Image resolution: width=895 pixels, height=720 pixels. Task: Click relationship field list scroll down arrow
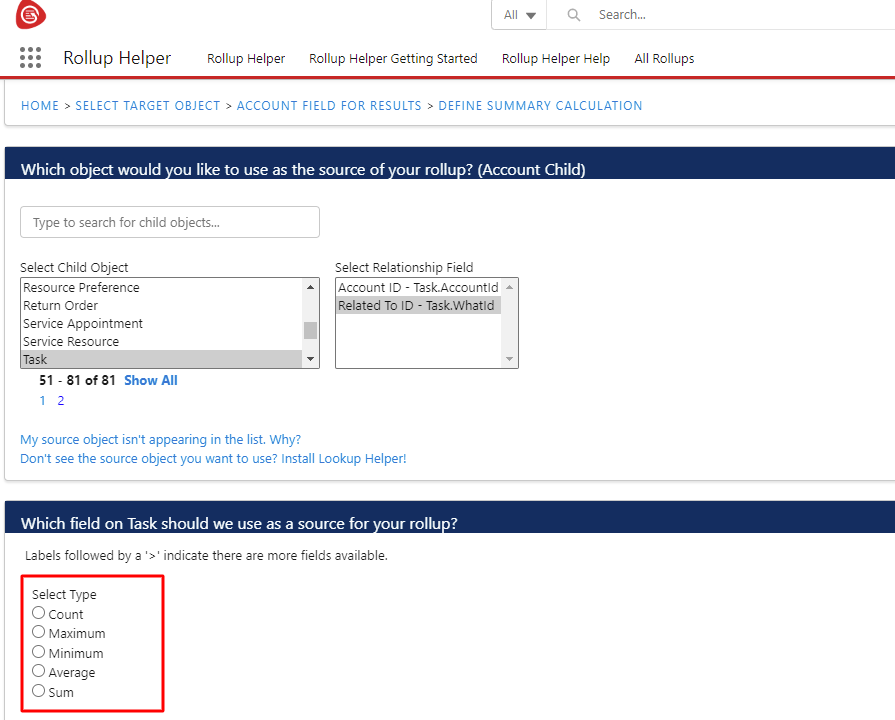click(510, 359)
